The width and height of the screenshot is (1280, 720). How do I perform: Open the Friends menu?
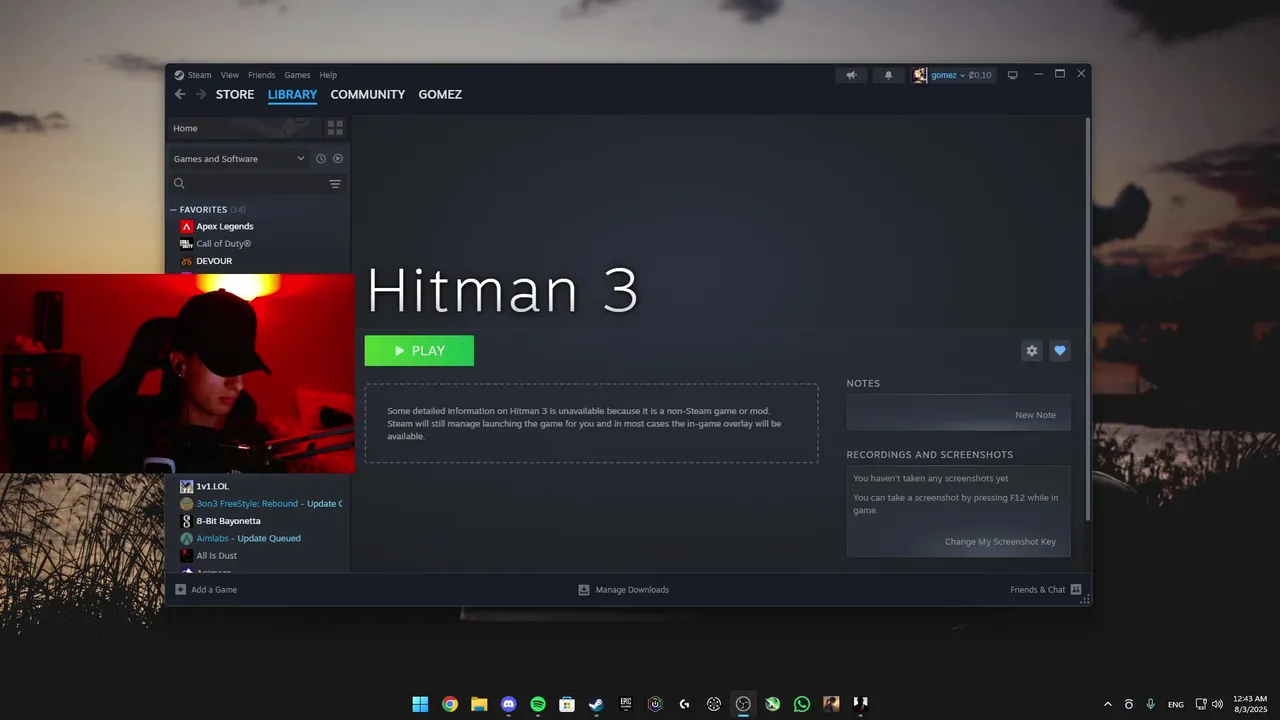[x=261, y=75]
